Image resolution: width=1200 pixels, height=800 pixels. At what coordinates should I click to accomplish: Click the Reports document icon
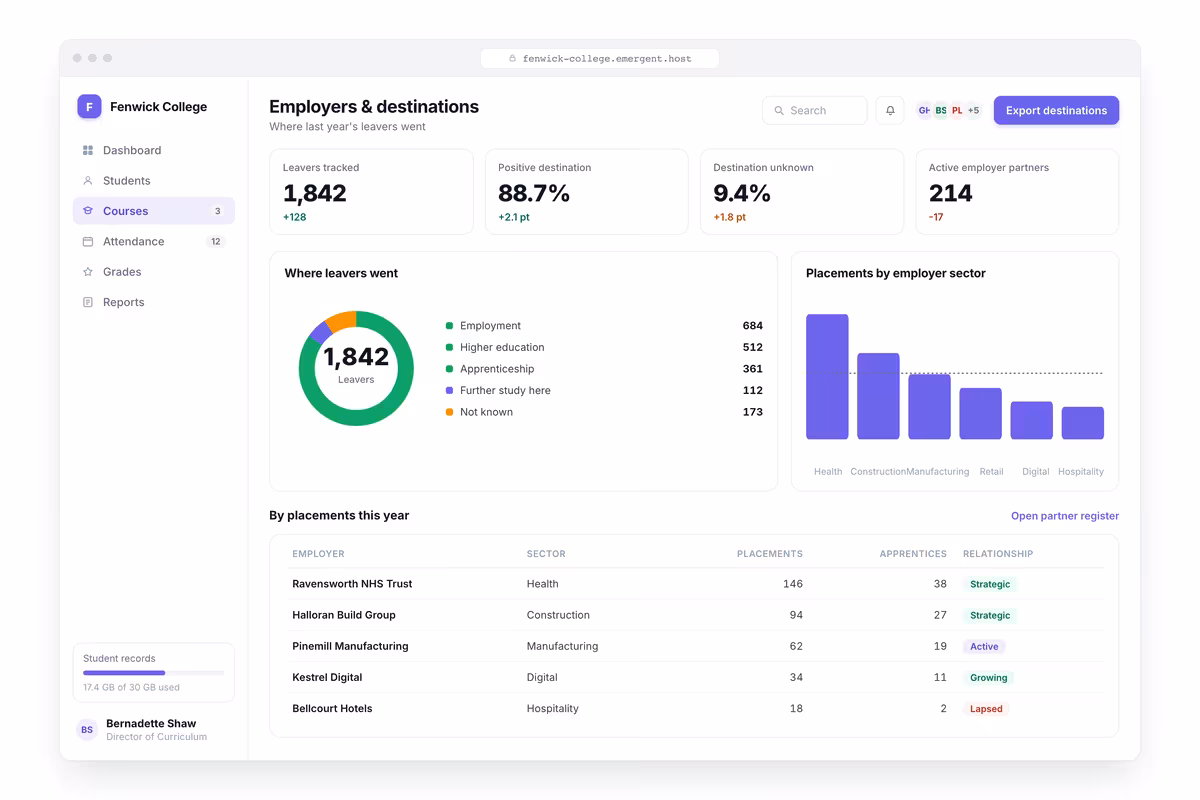click(x=88, y=302)
